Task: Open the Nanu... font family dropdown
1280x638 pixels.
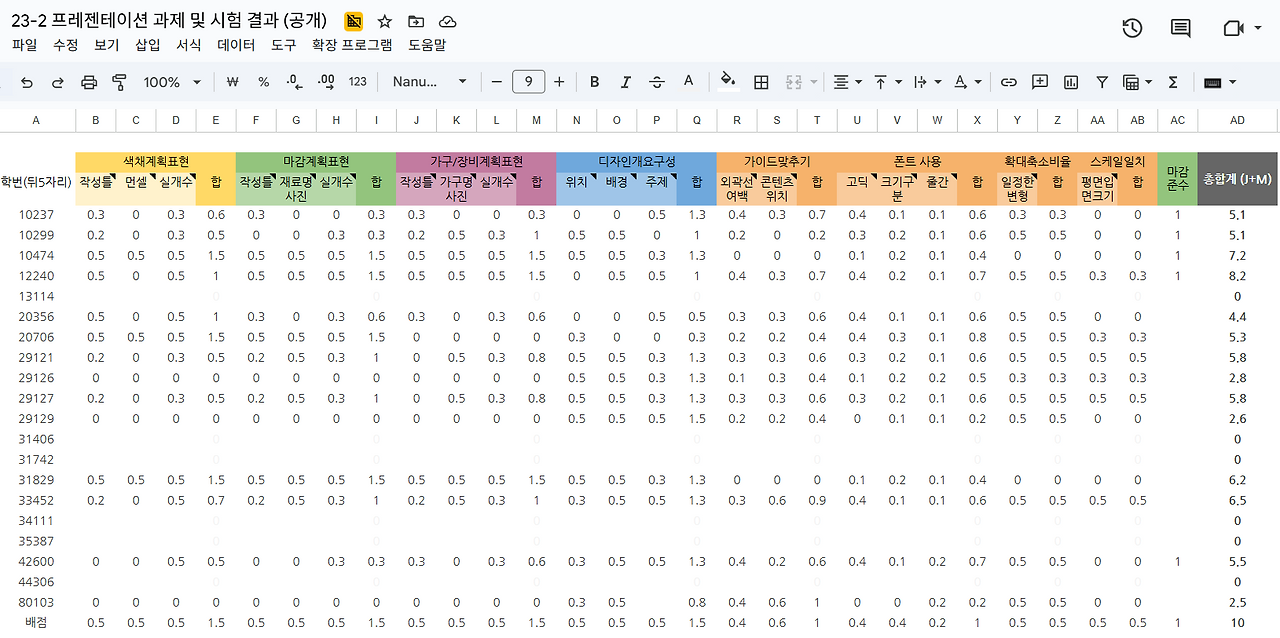Action: click(x=430, y=82)
